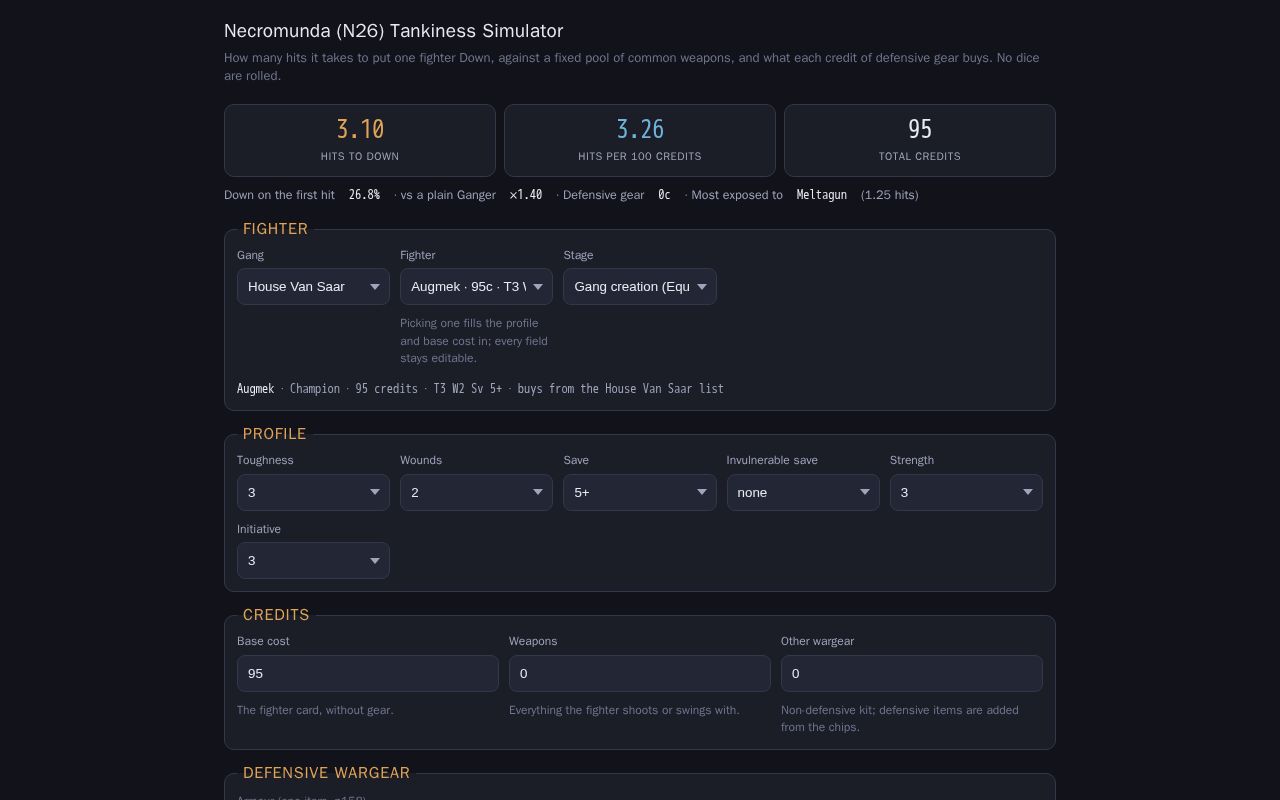
Task: Click the Necromunda Tankiness Simulator title
Action: 393,31
